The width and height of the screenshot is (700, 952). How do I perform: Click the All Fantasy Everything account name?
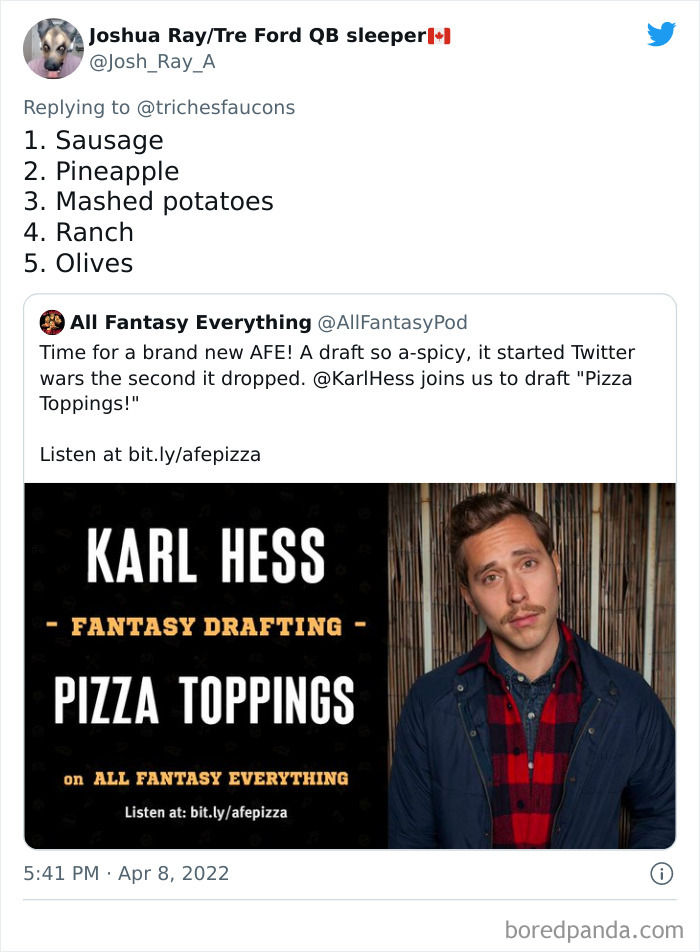click(190, 322)
